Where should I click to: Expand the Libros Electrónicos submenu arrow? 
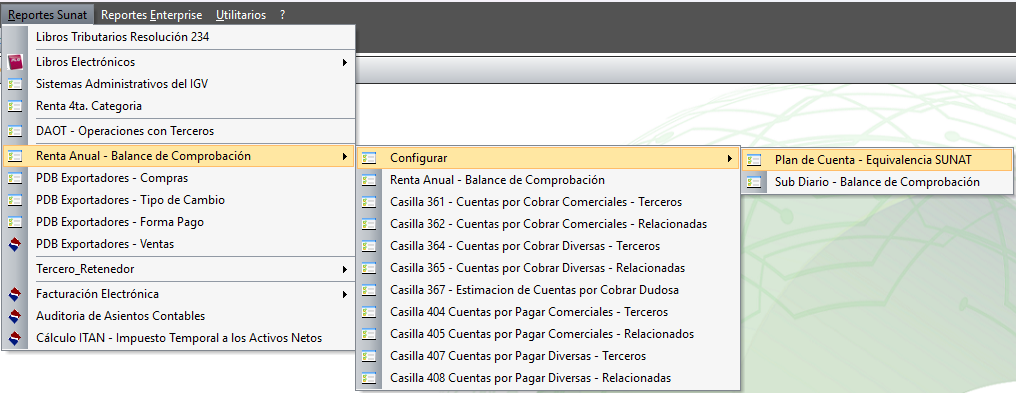[x=345, y=62]
